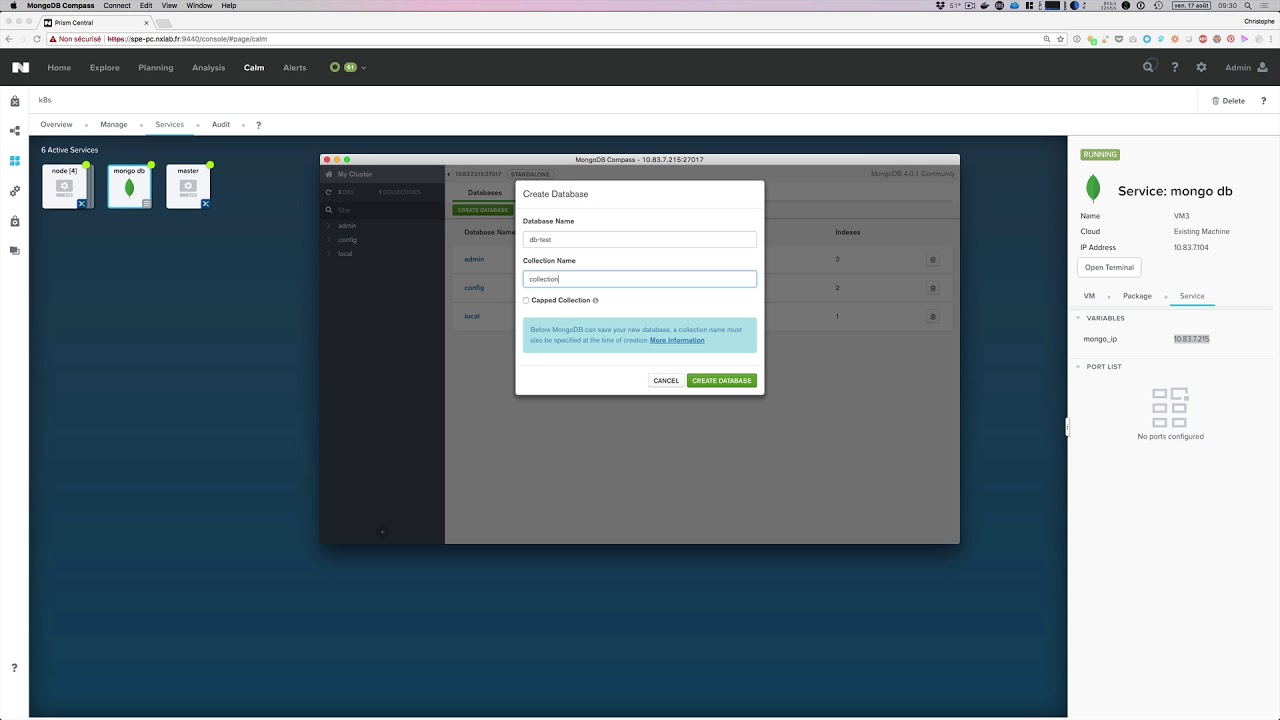Open the Calm library sidebar icon
The width and height of the screenshot is (1280, 720).
(x=15, y=251)
